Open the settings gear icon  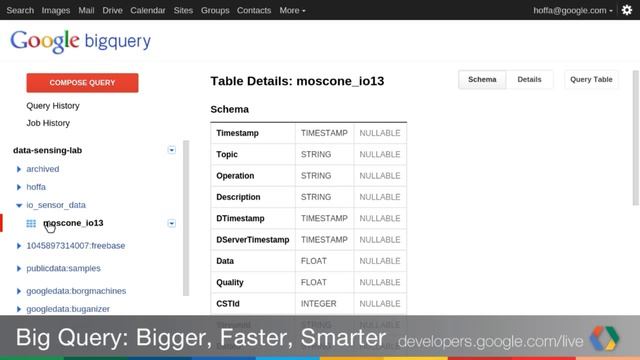627,10
